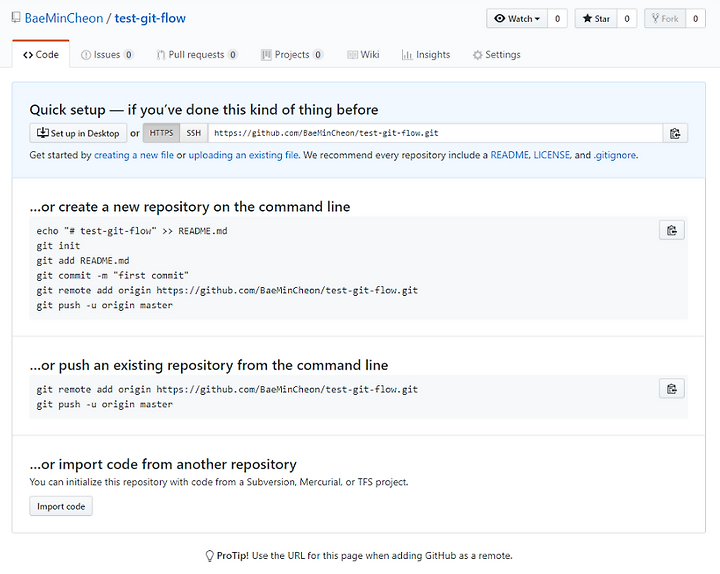
Task: Click the Import code button
Action: [61, 506]
